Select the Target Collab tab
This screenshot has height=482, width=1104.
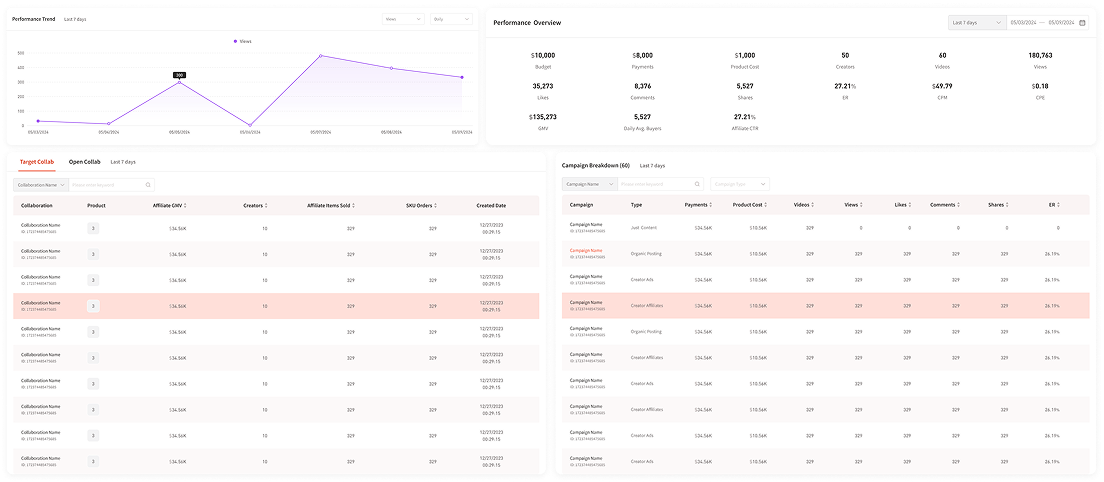38,161
